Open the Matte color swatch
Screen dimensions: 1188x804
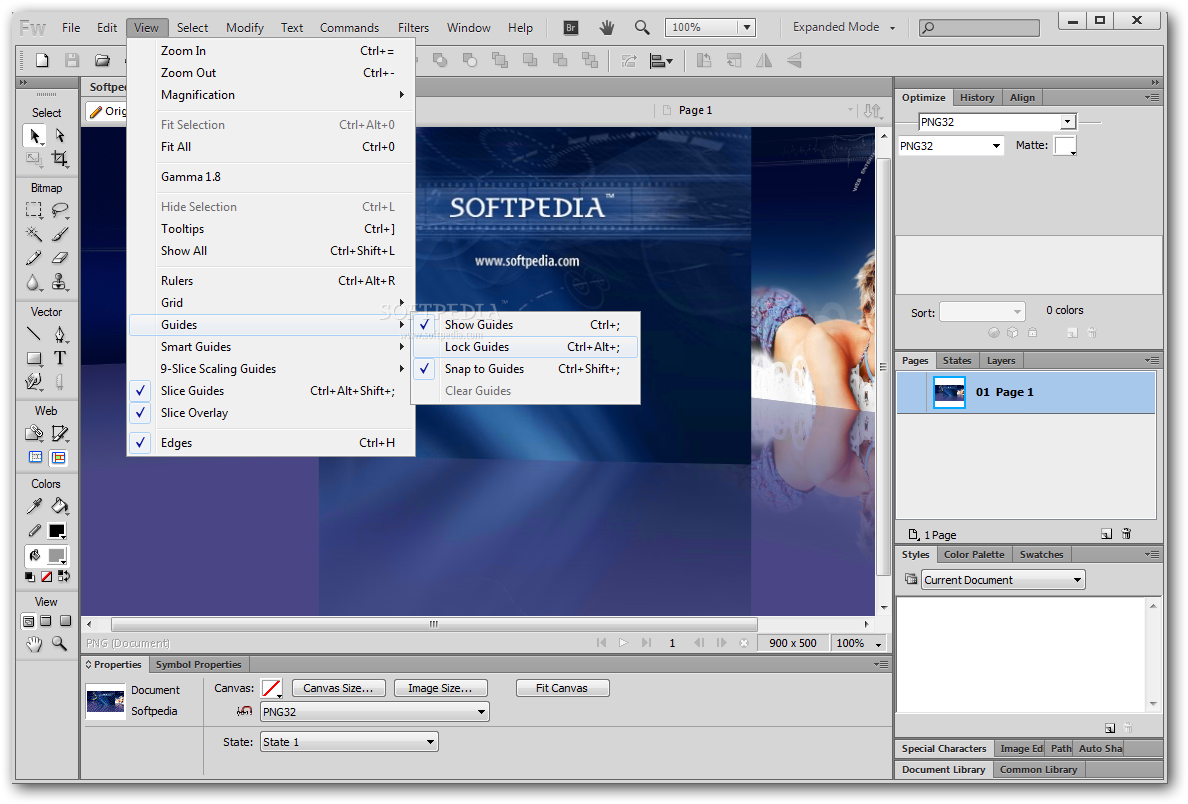tap(1065, 145)
